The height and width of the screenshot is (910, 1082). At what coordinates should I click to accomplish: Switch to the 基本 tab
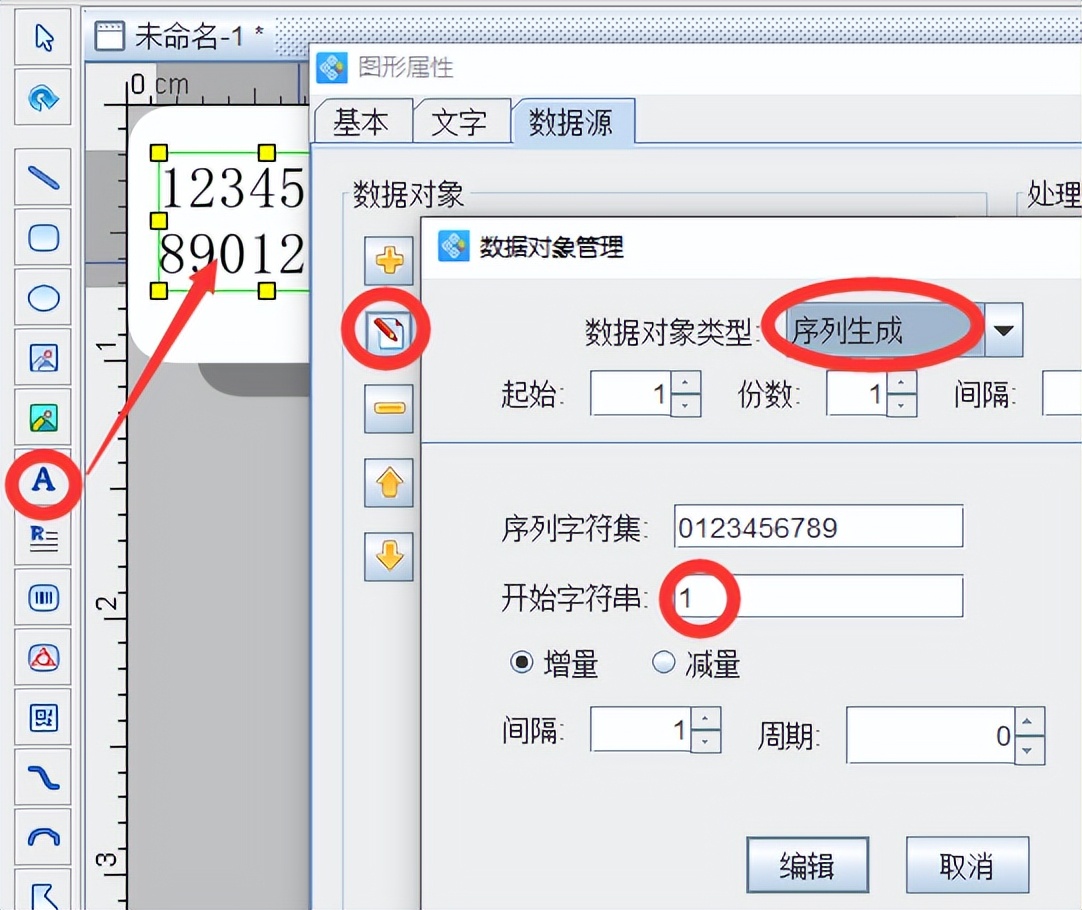click(363, 121)
